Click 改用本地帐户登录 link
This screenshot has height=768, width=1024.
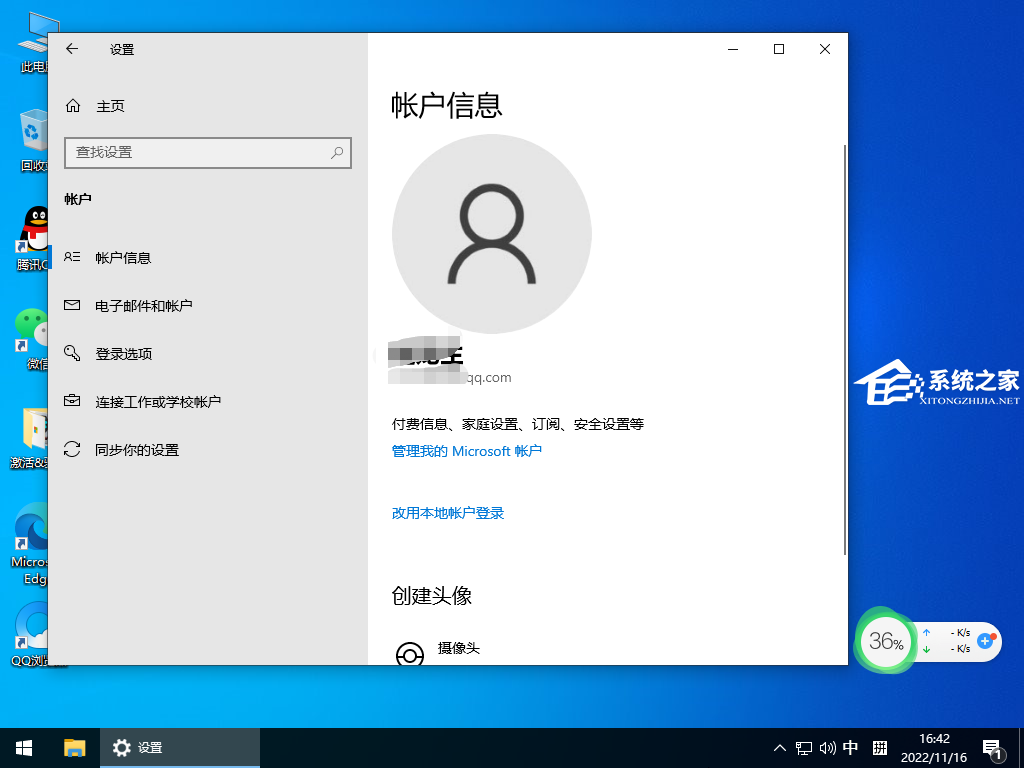coord(447,513)
